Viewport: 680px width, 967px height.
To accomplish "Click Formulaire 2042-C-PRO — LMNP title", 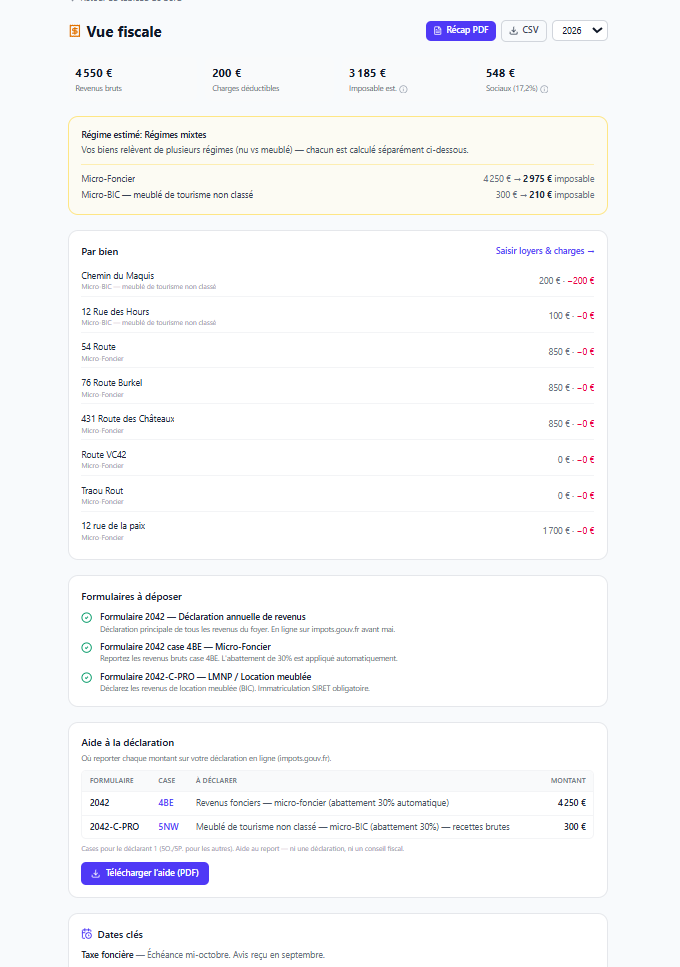I will (x=205, y=677).
